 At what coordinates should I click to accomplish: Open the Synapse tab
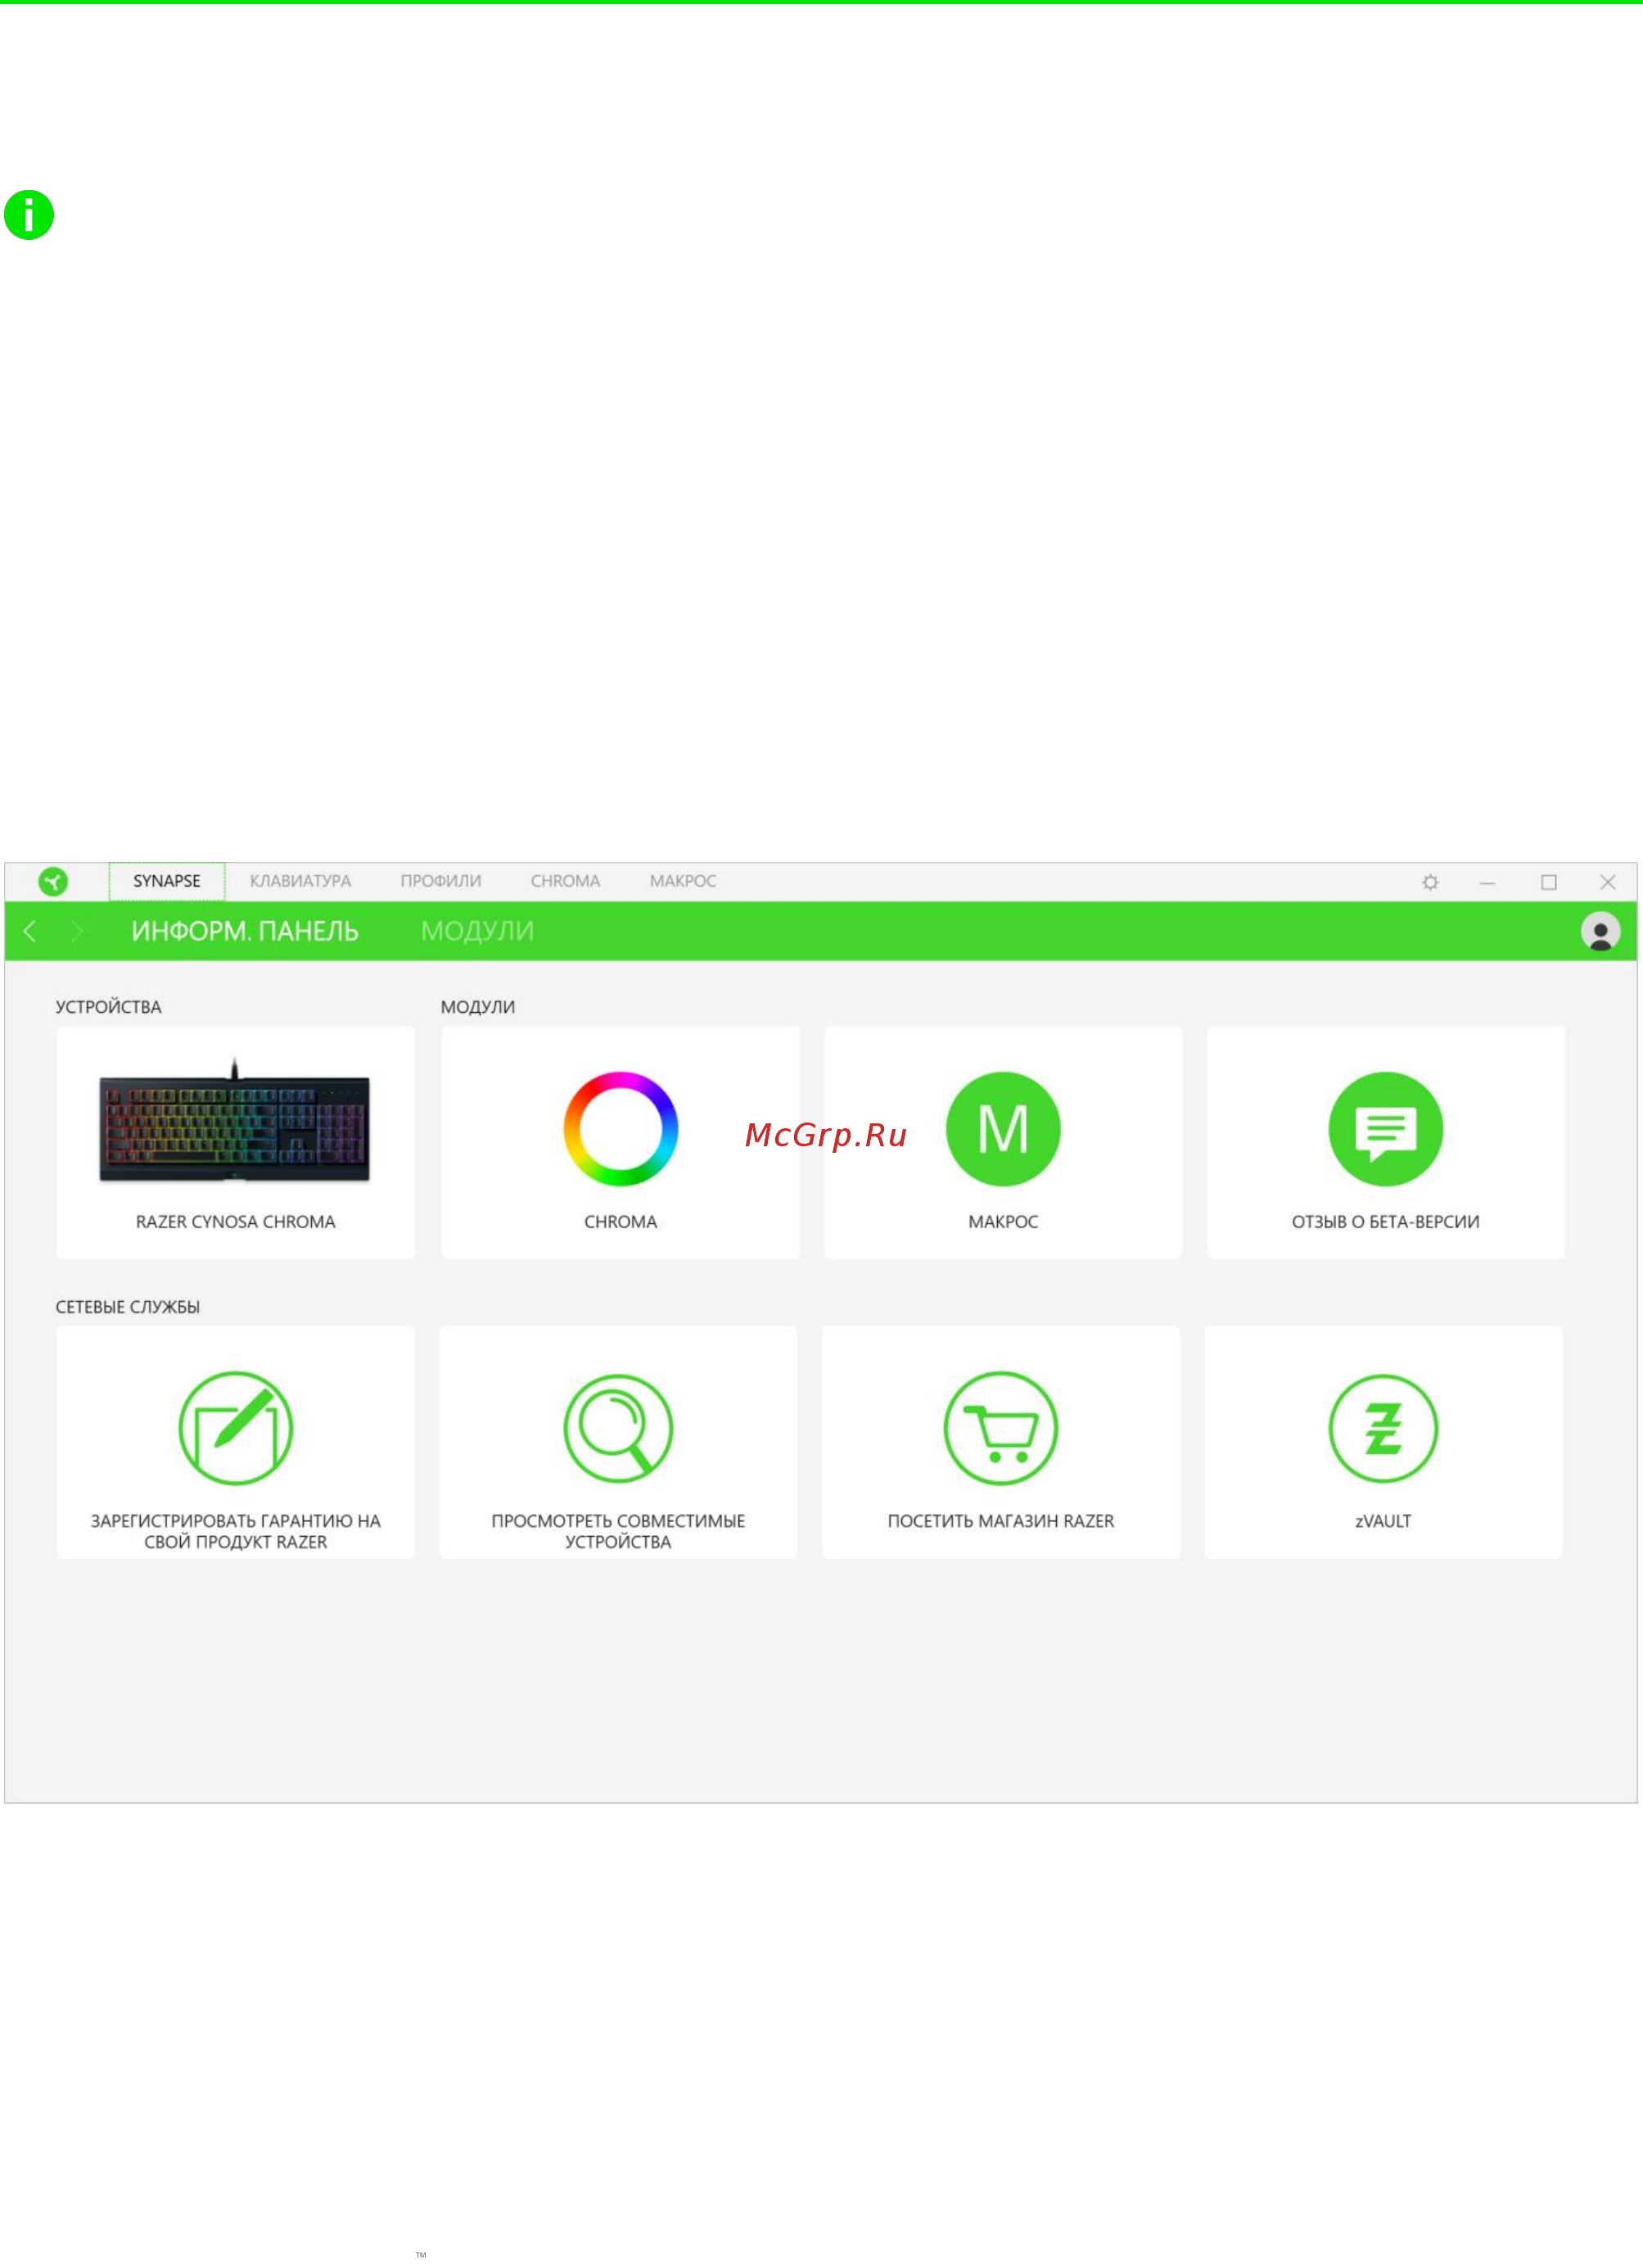coord(167,881)
